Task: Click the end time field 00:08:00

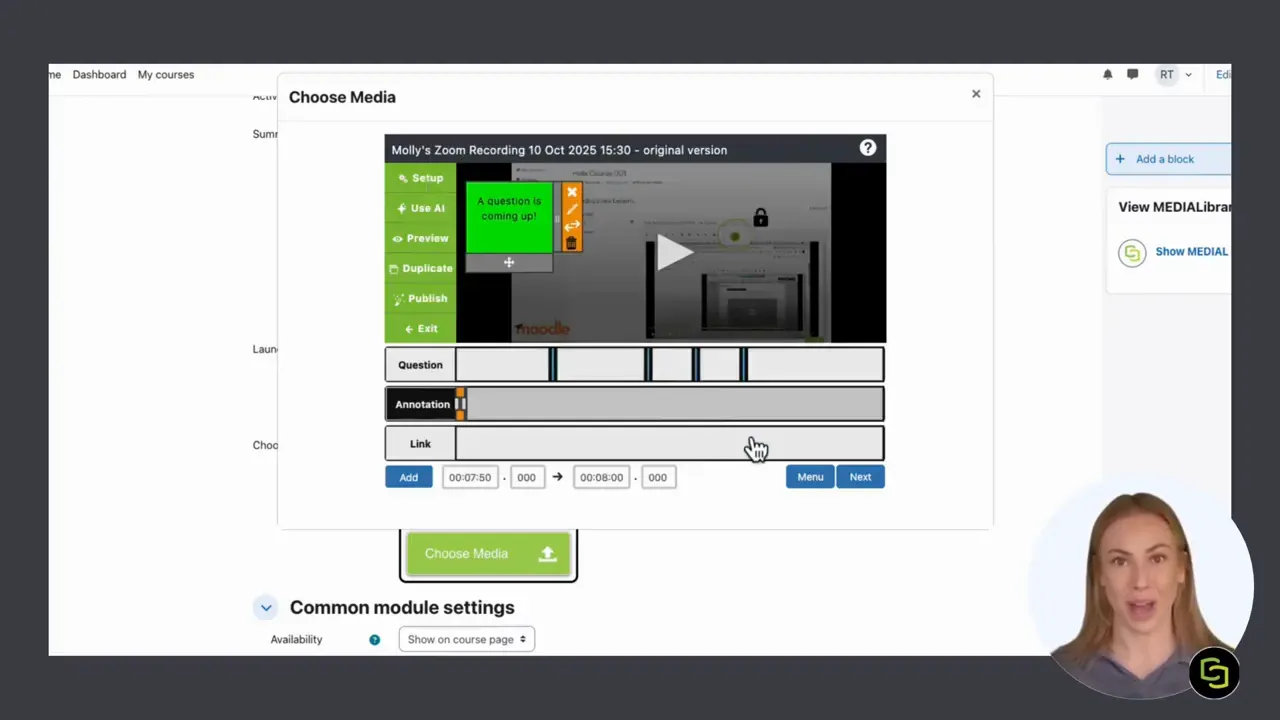Action: tap(602, 477)
